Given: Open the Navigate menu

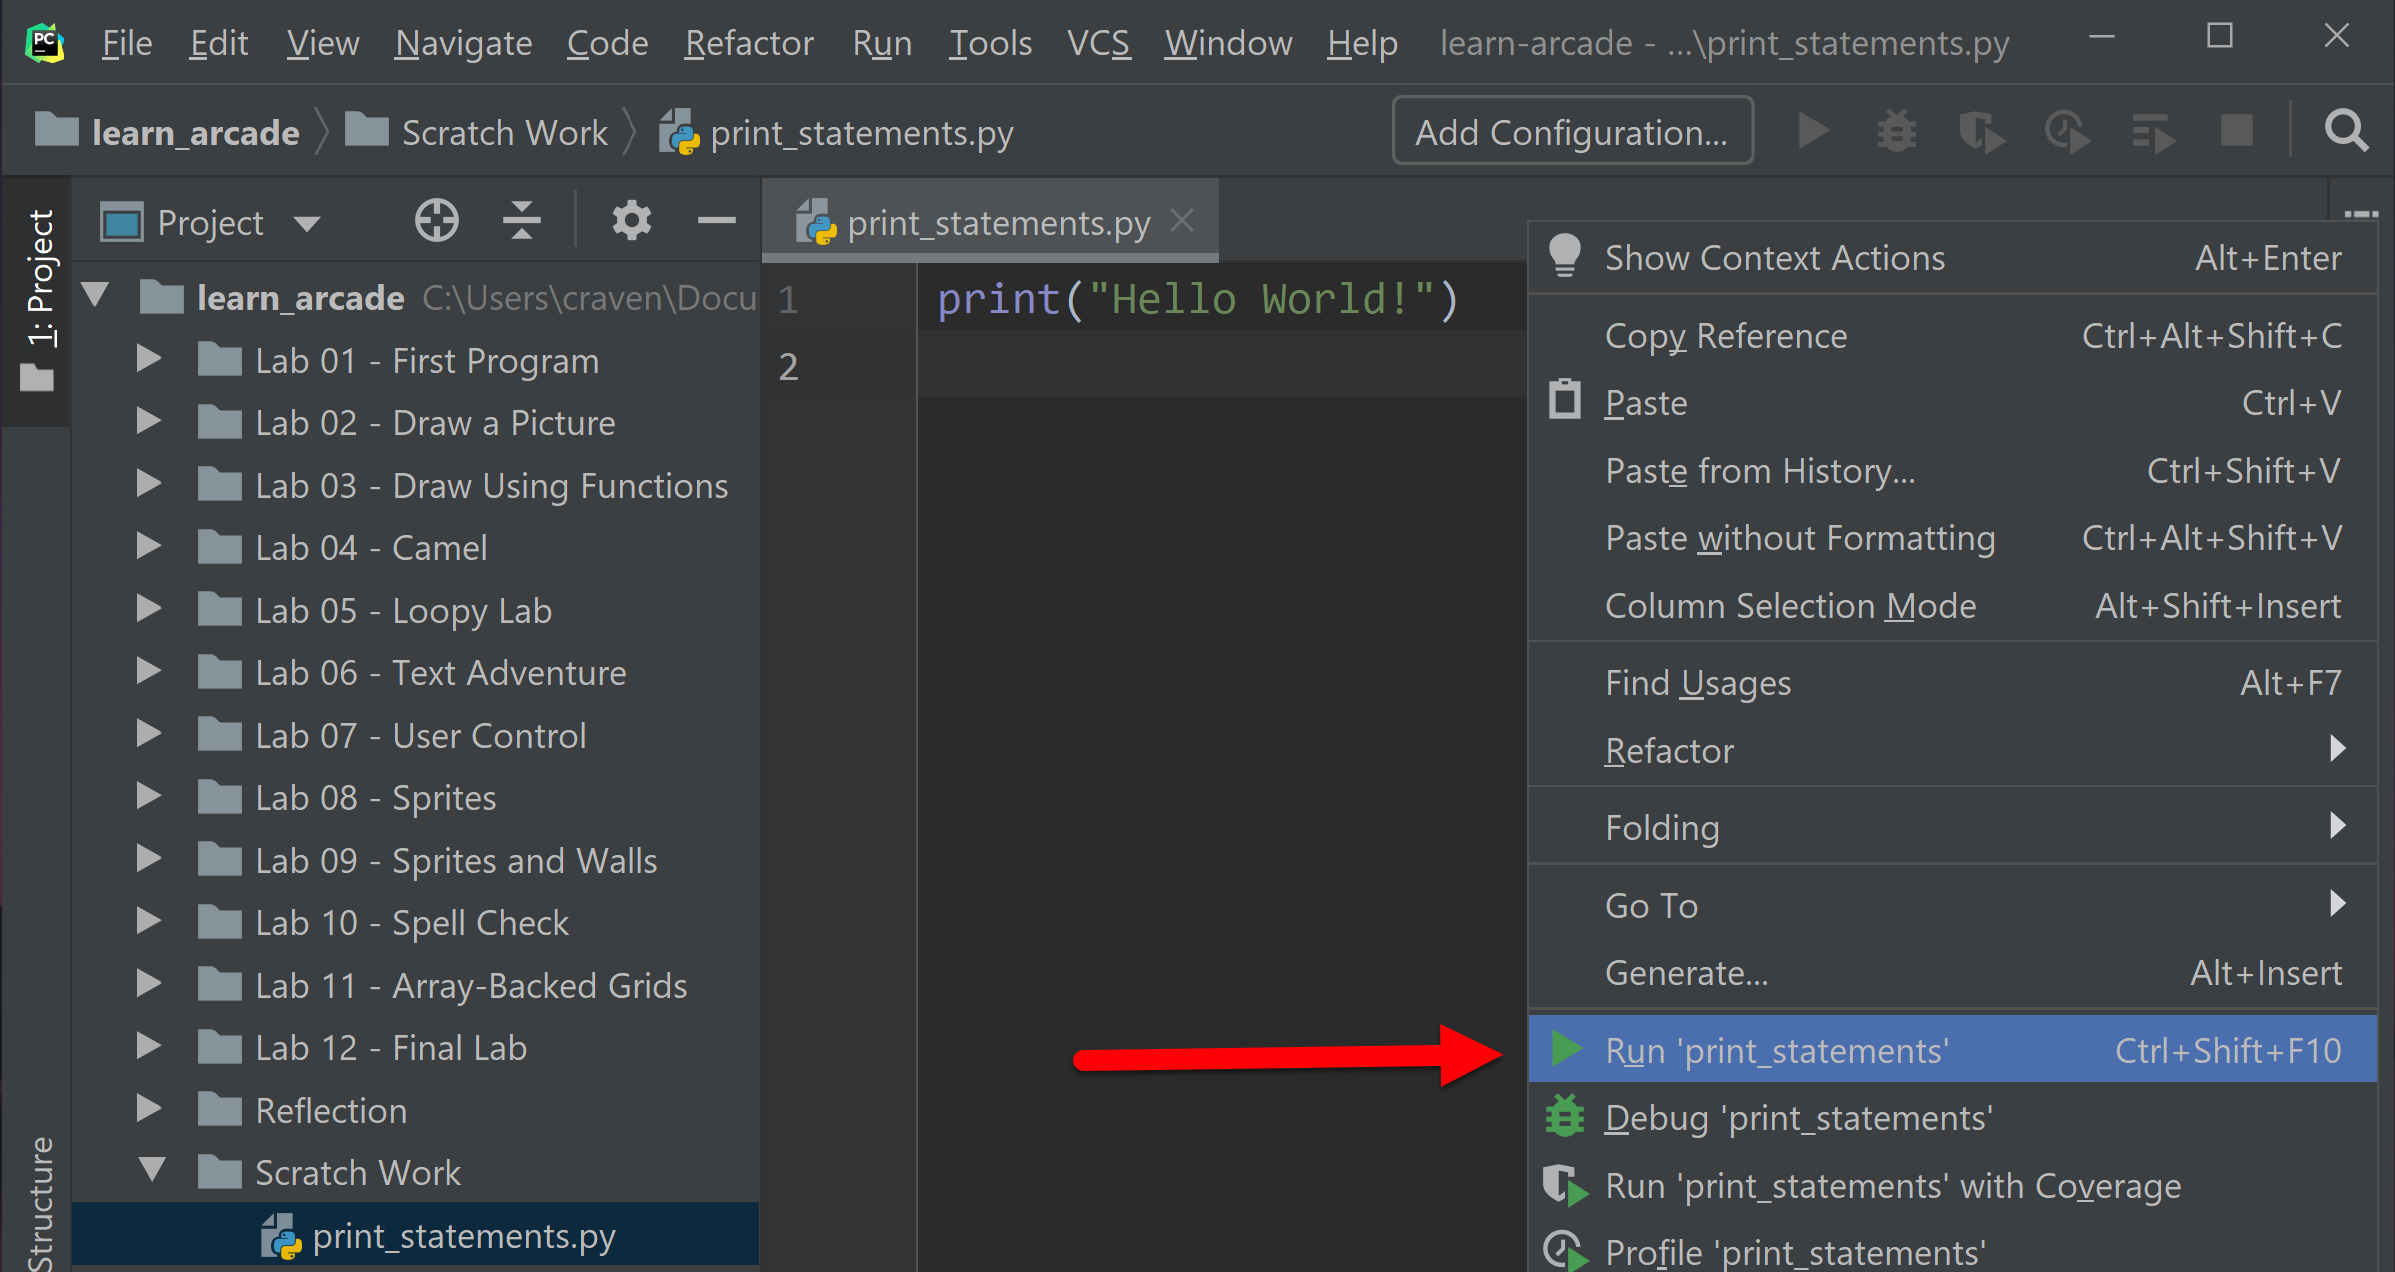Looking at the screenshot, I should pos(463,43).
